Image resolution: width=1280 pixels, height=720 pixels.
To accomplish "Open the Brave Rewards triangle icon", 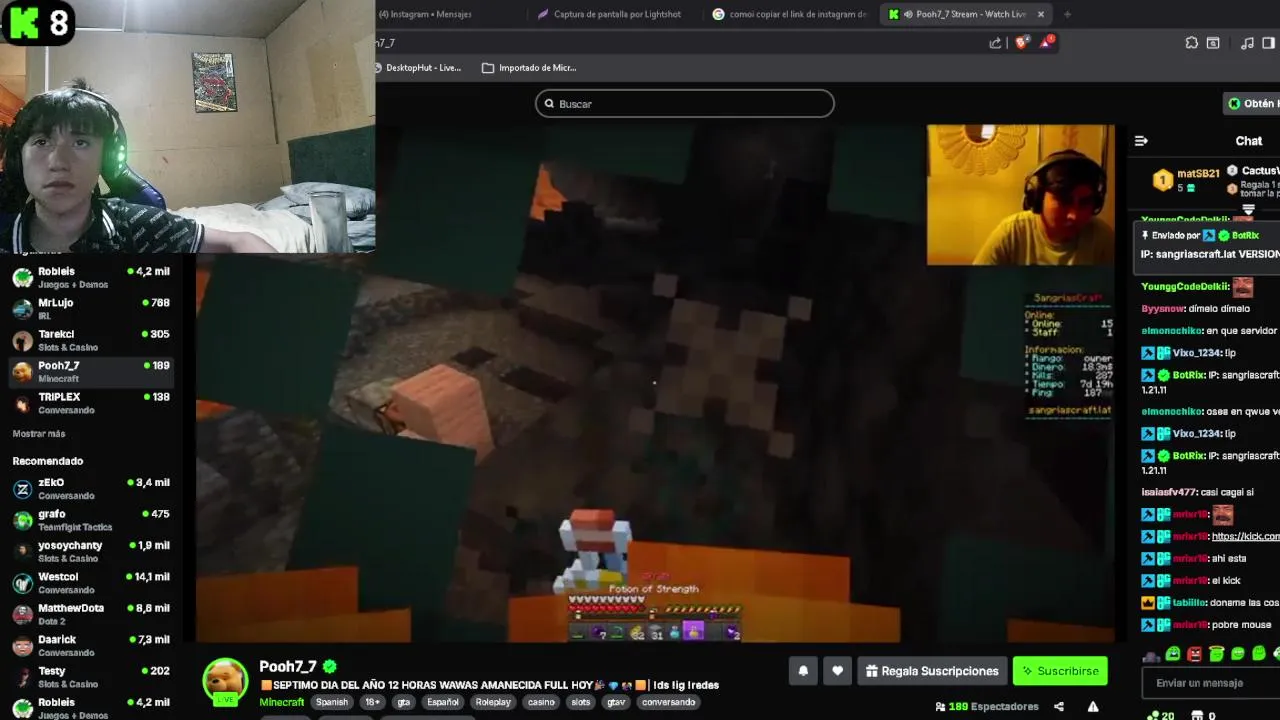I will pyautogui.click(x=1046, y=42).
